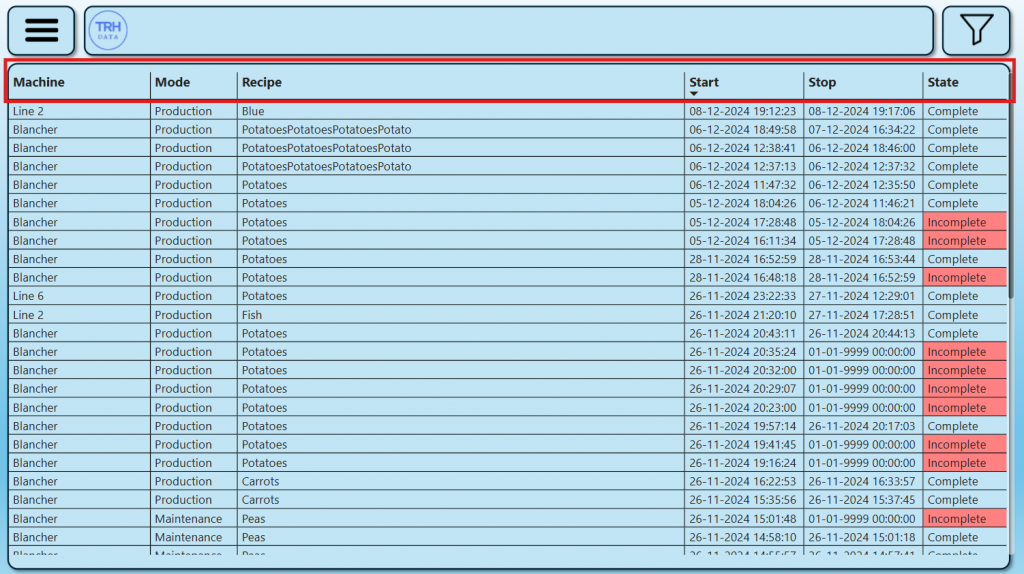Click stop time 07-12-2024 16:34:22

pyautogui.click(x=862, y=130)
